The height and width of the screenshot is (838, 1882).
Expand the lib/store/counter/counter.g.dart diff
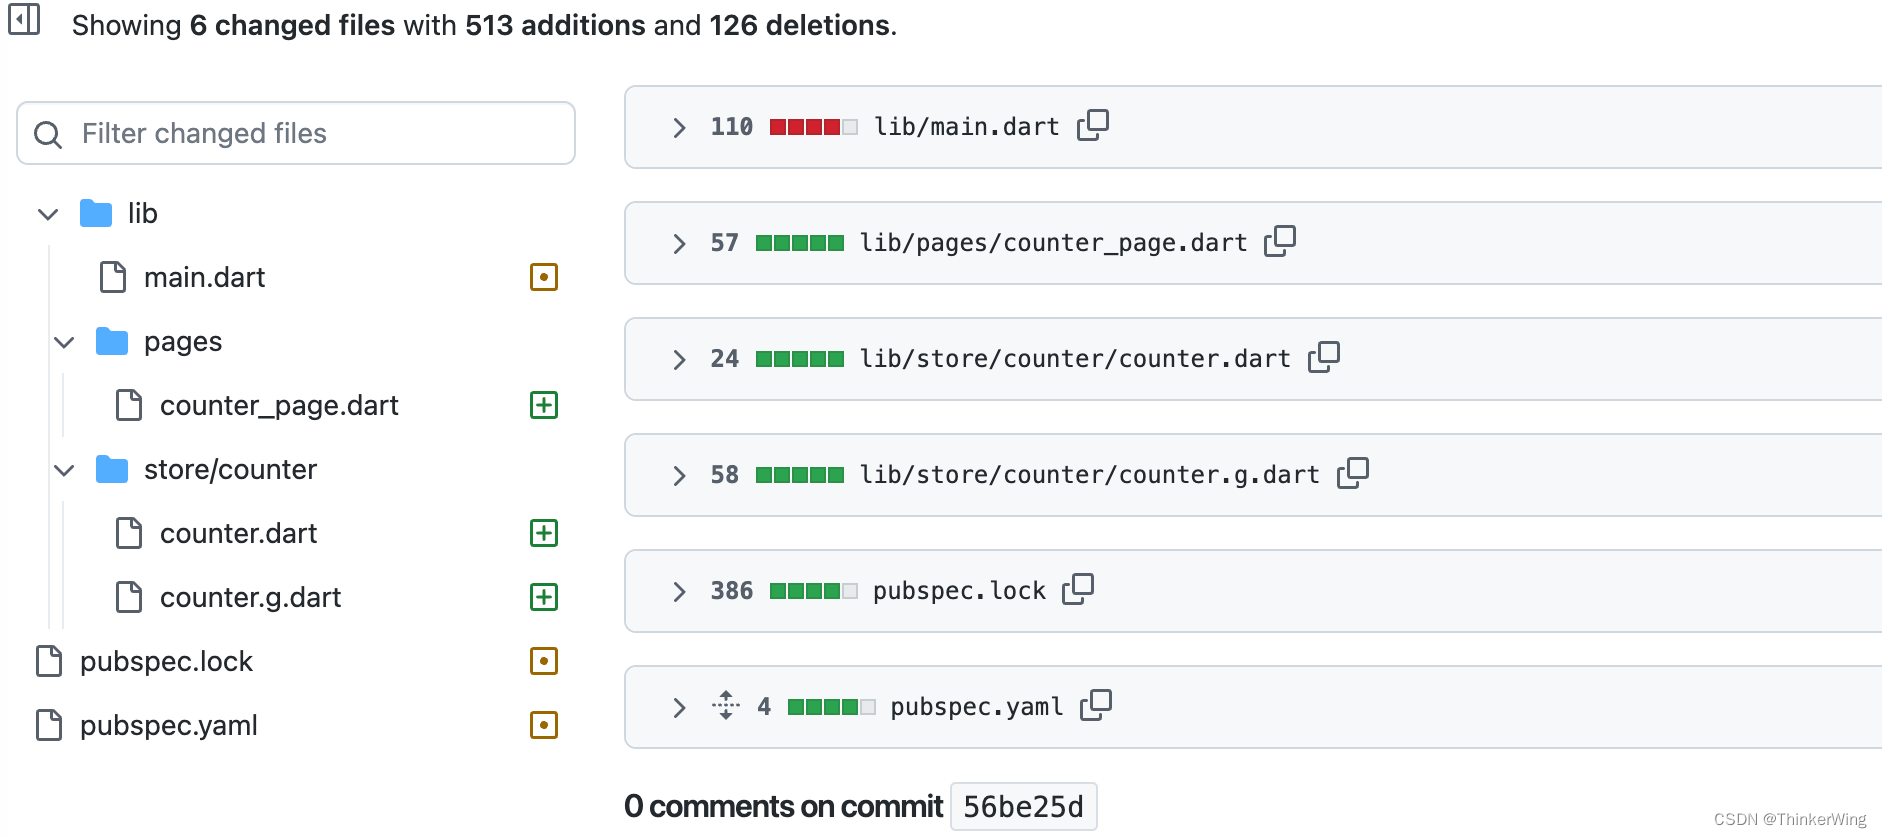(679, 475)
